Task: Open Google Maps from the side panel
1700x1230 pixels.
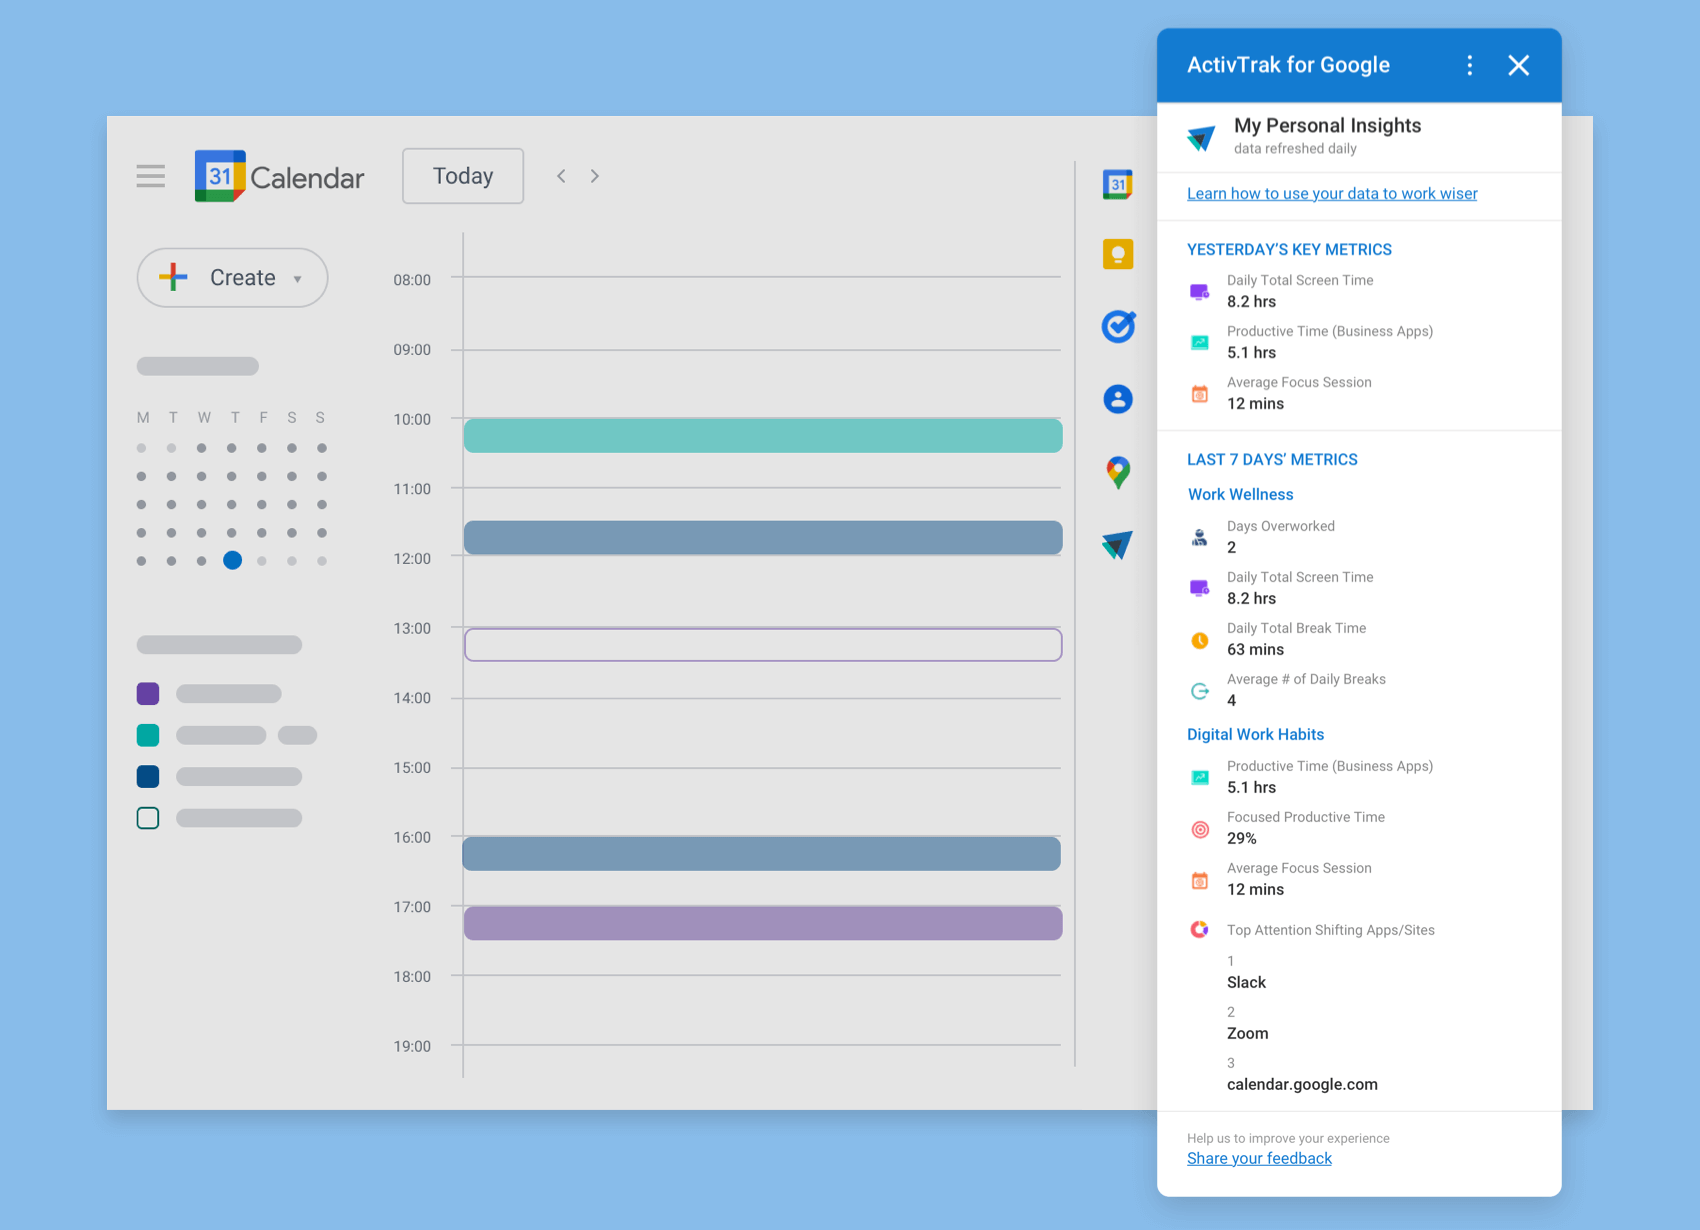Action: click(1118, 472)
